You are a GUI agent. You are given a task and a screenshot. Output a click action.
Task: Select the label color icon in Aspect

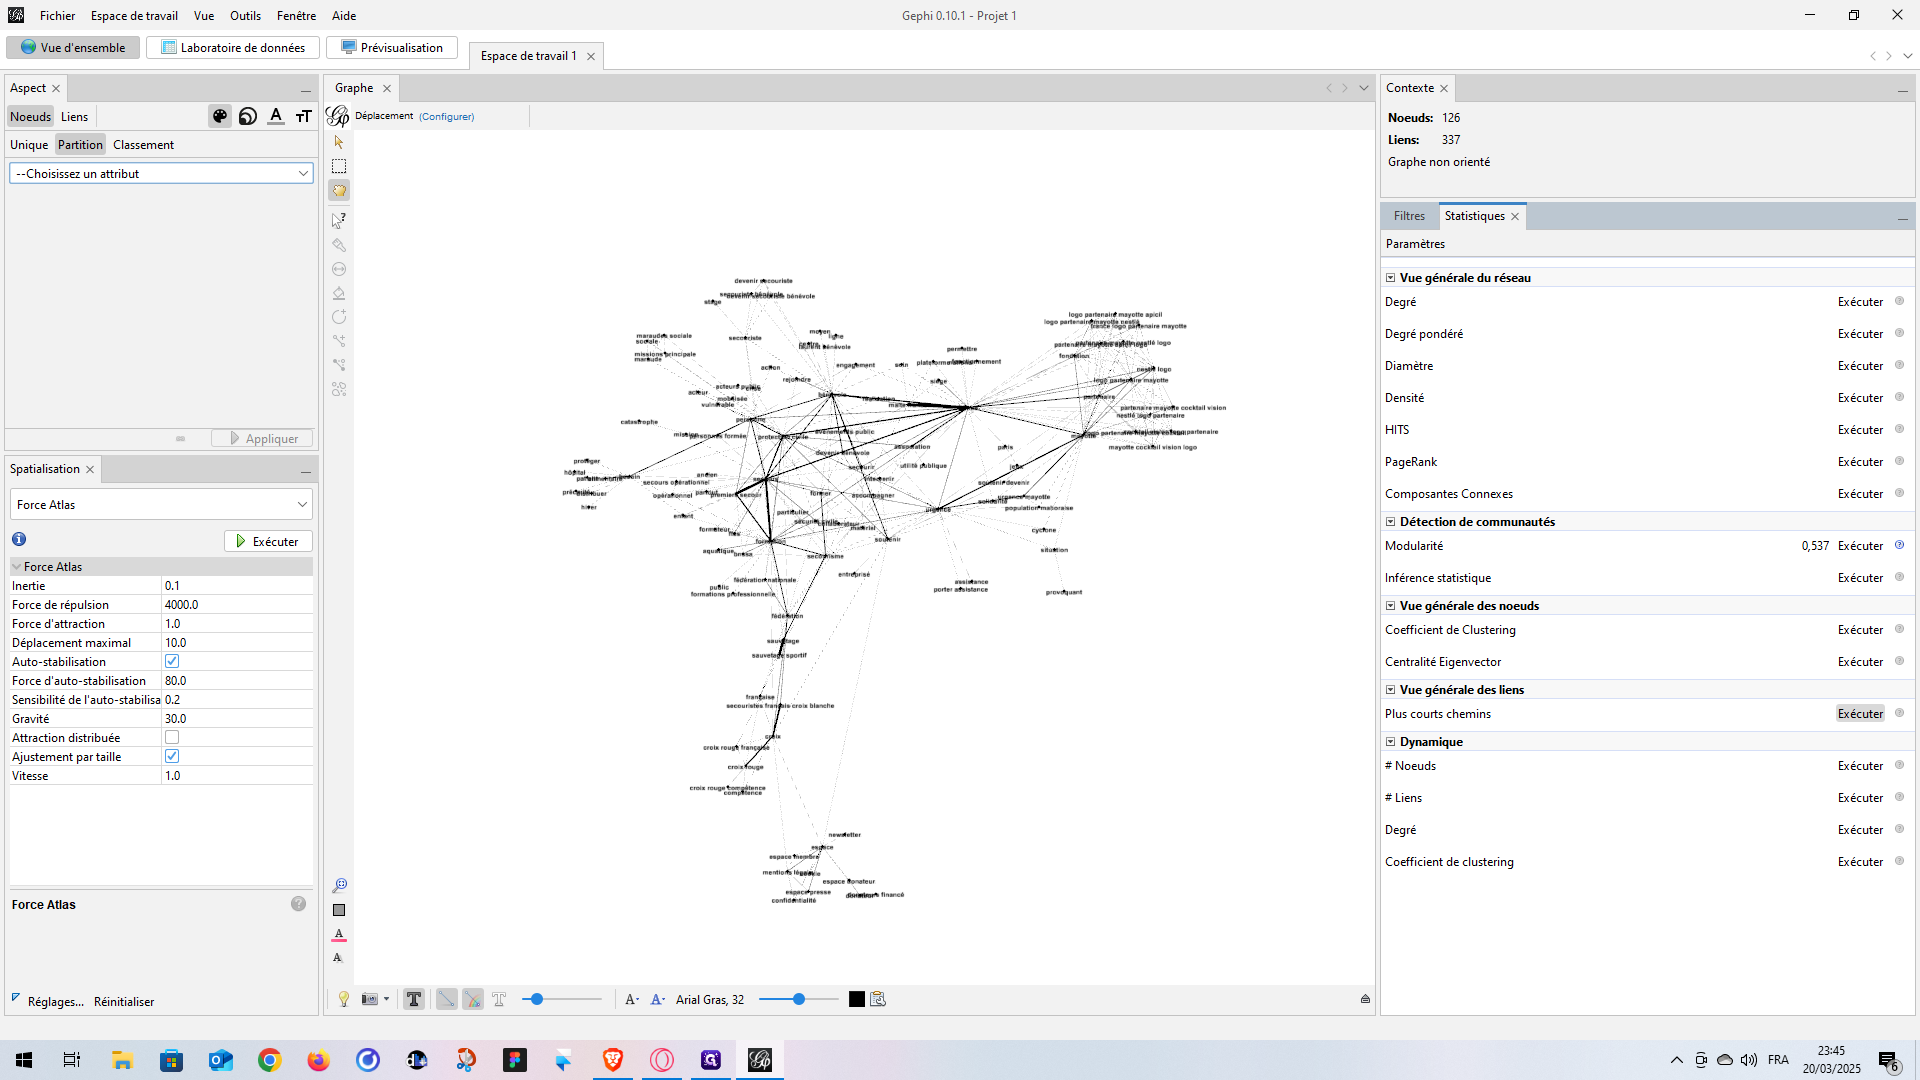click(x=276, y=116)
